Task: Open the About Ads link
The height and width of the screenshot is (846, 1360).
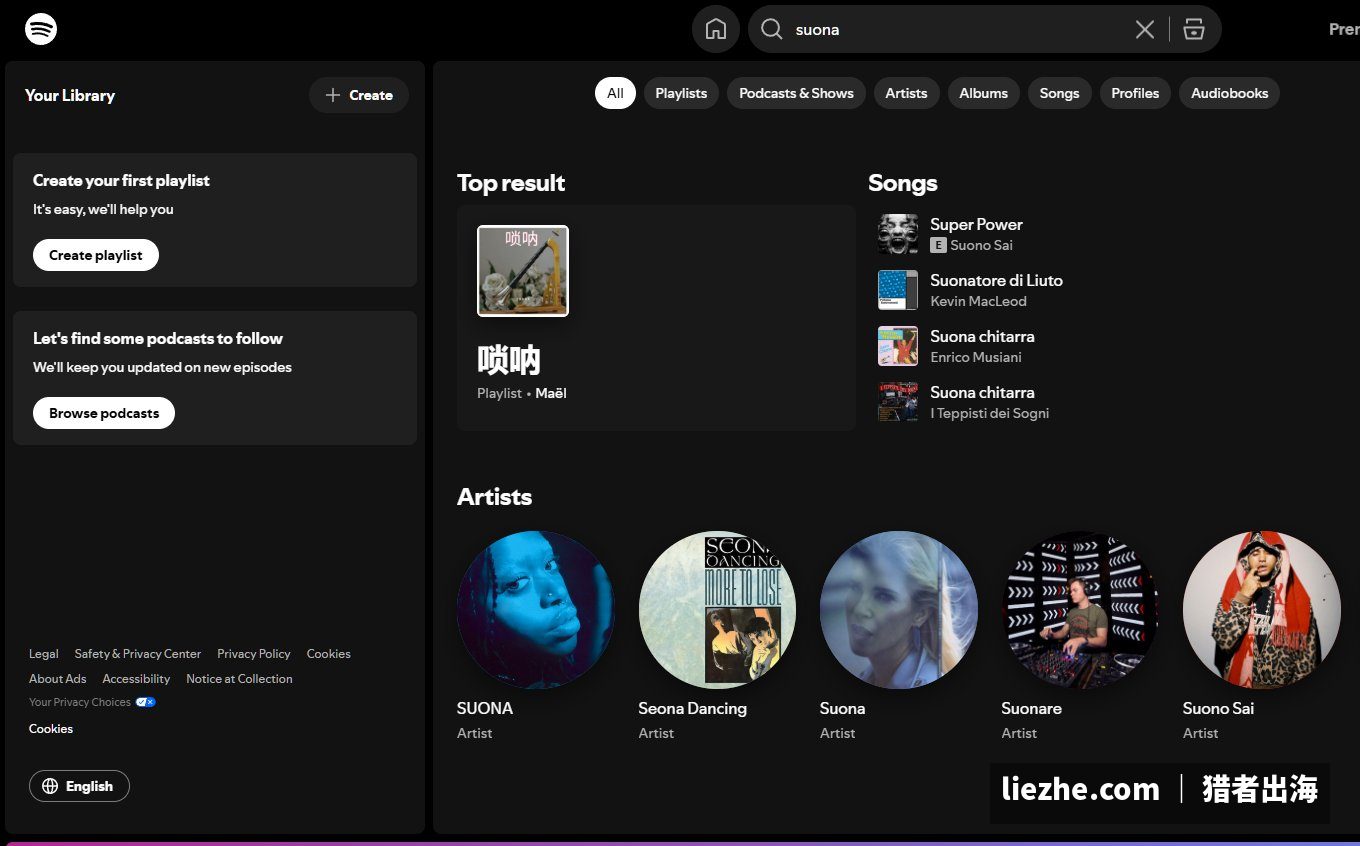Action: (58, 679)
